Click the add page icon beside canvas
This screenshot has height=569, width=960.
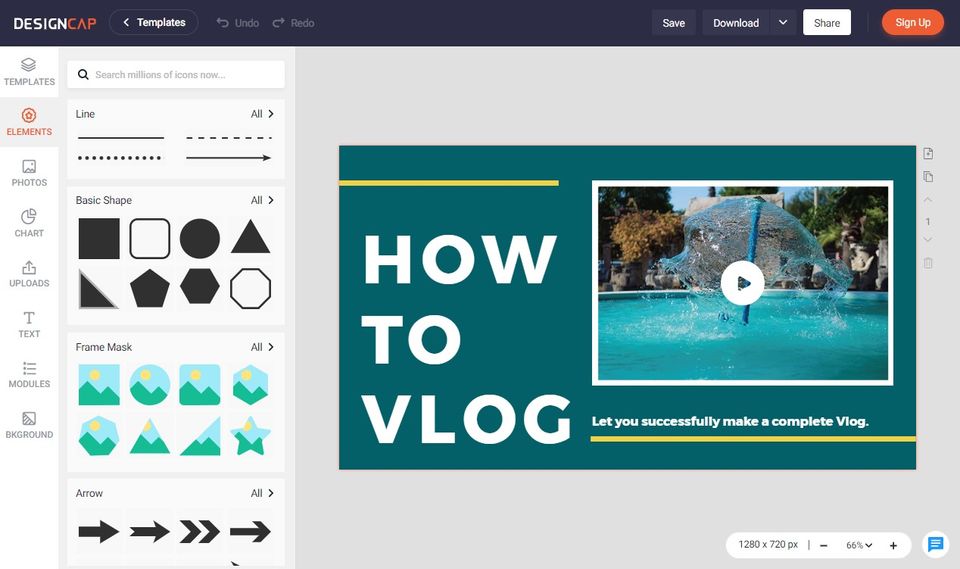pyautogui.click(x=928, y=153)
